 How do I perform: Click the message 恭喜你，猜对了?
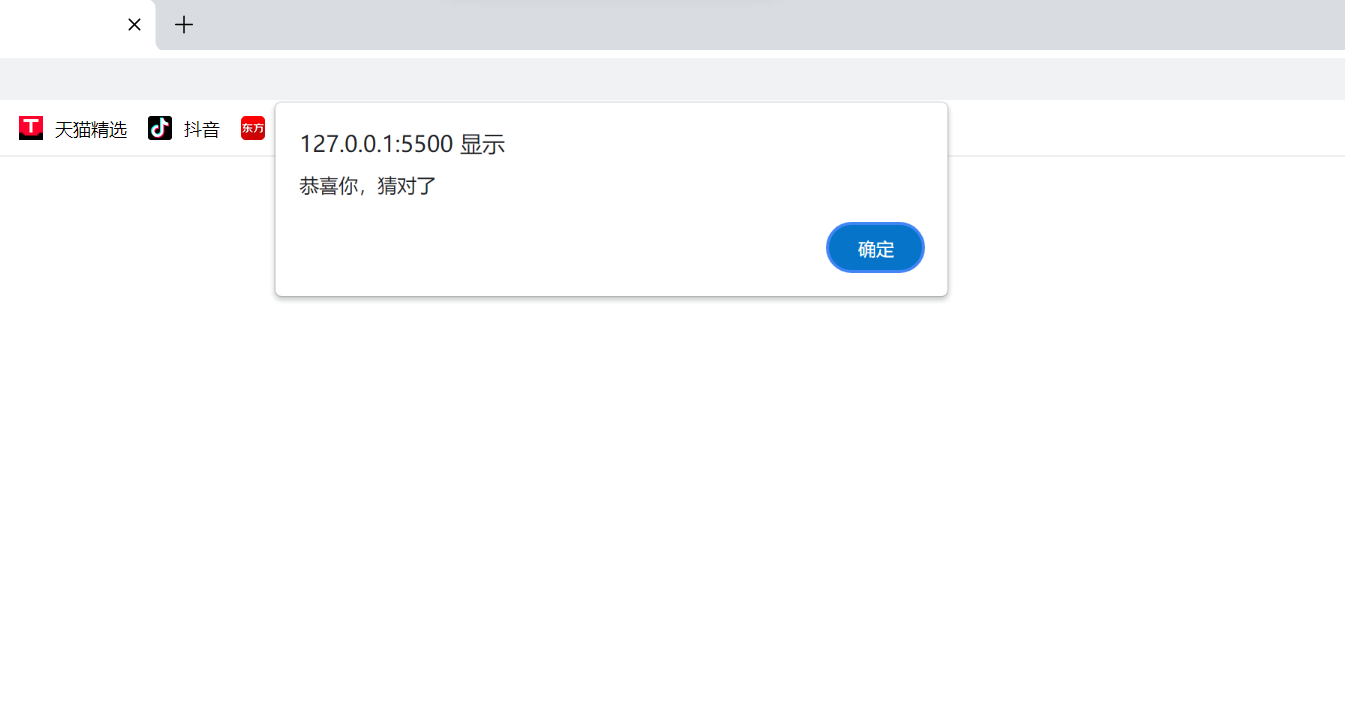pyautogui.click(x=368, y=186)
